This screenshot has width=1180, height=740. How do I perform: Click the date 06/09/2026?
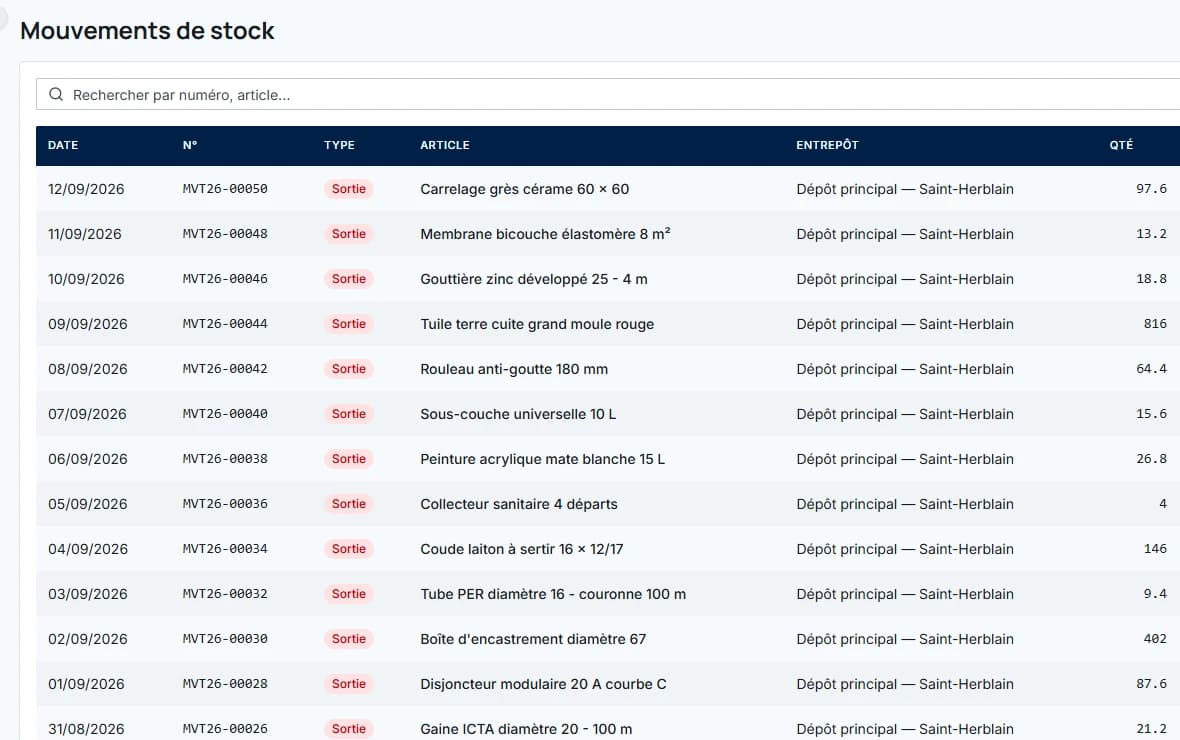(x=87, y=459)
